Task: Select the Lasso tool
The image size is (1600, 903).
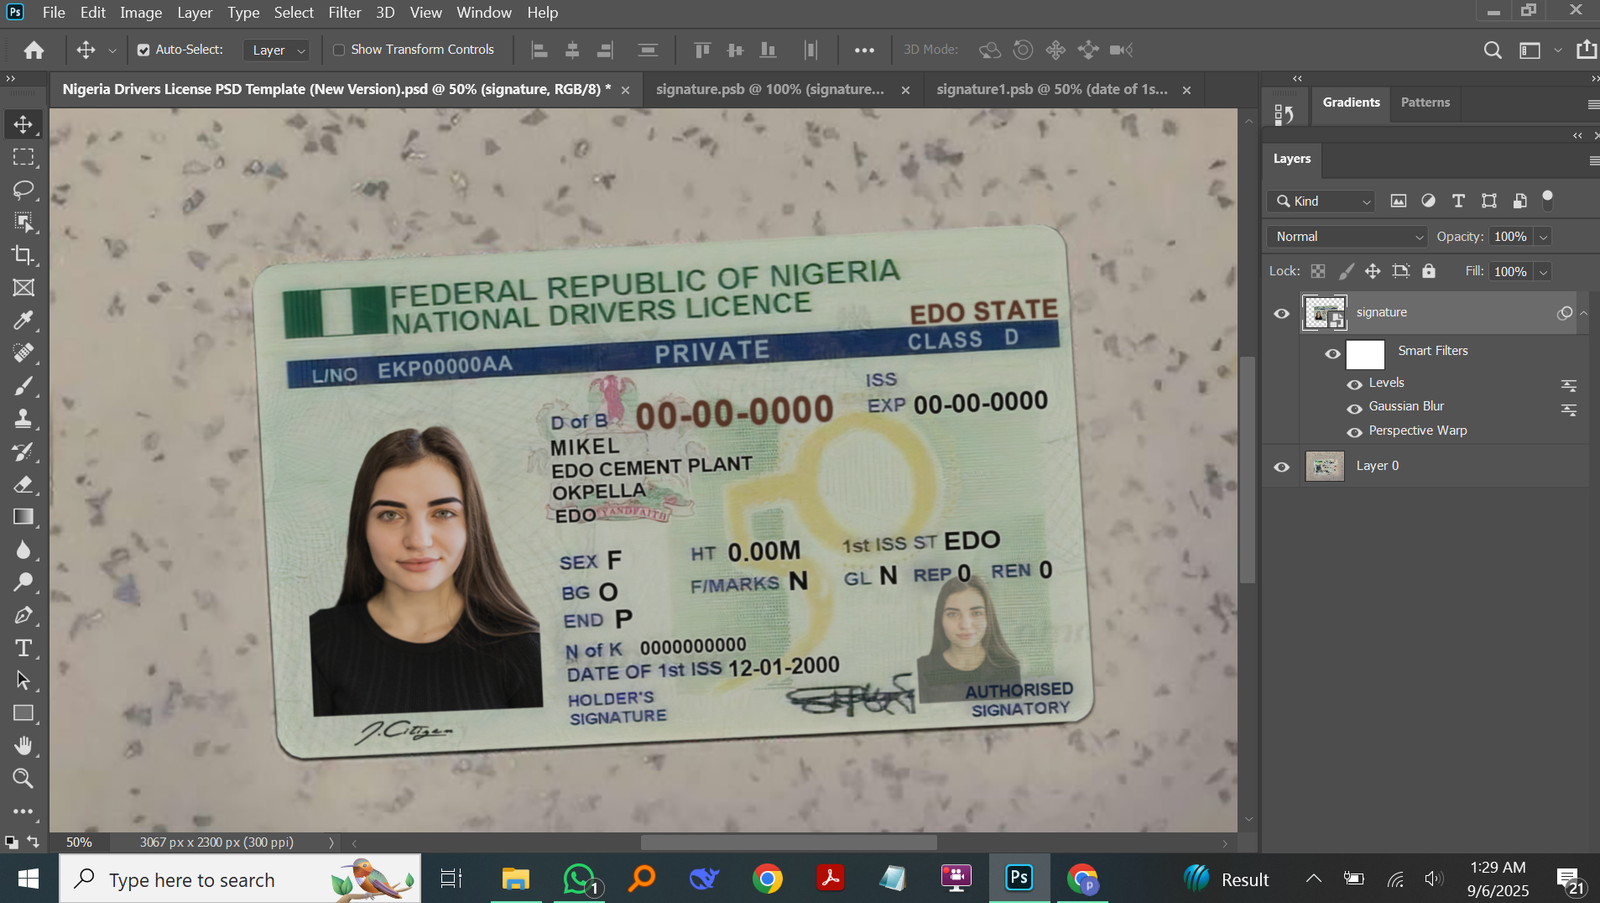Action: pos(23,190)
